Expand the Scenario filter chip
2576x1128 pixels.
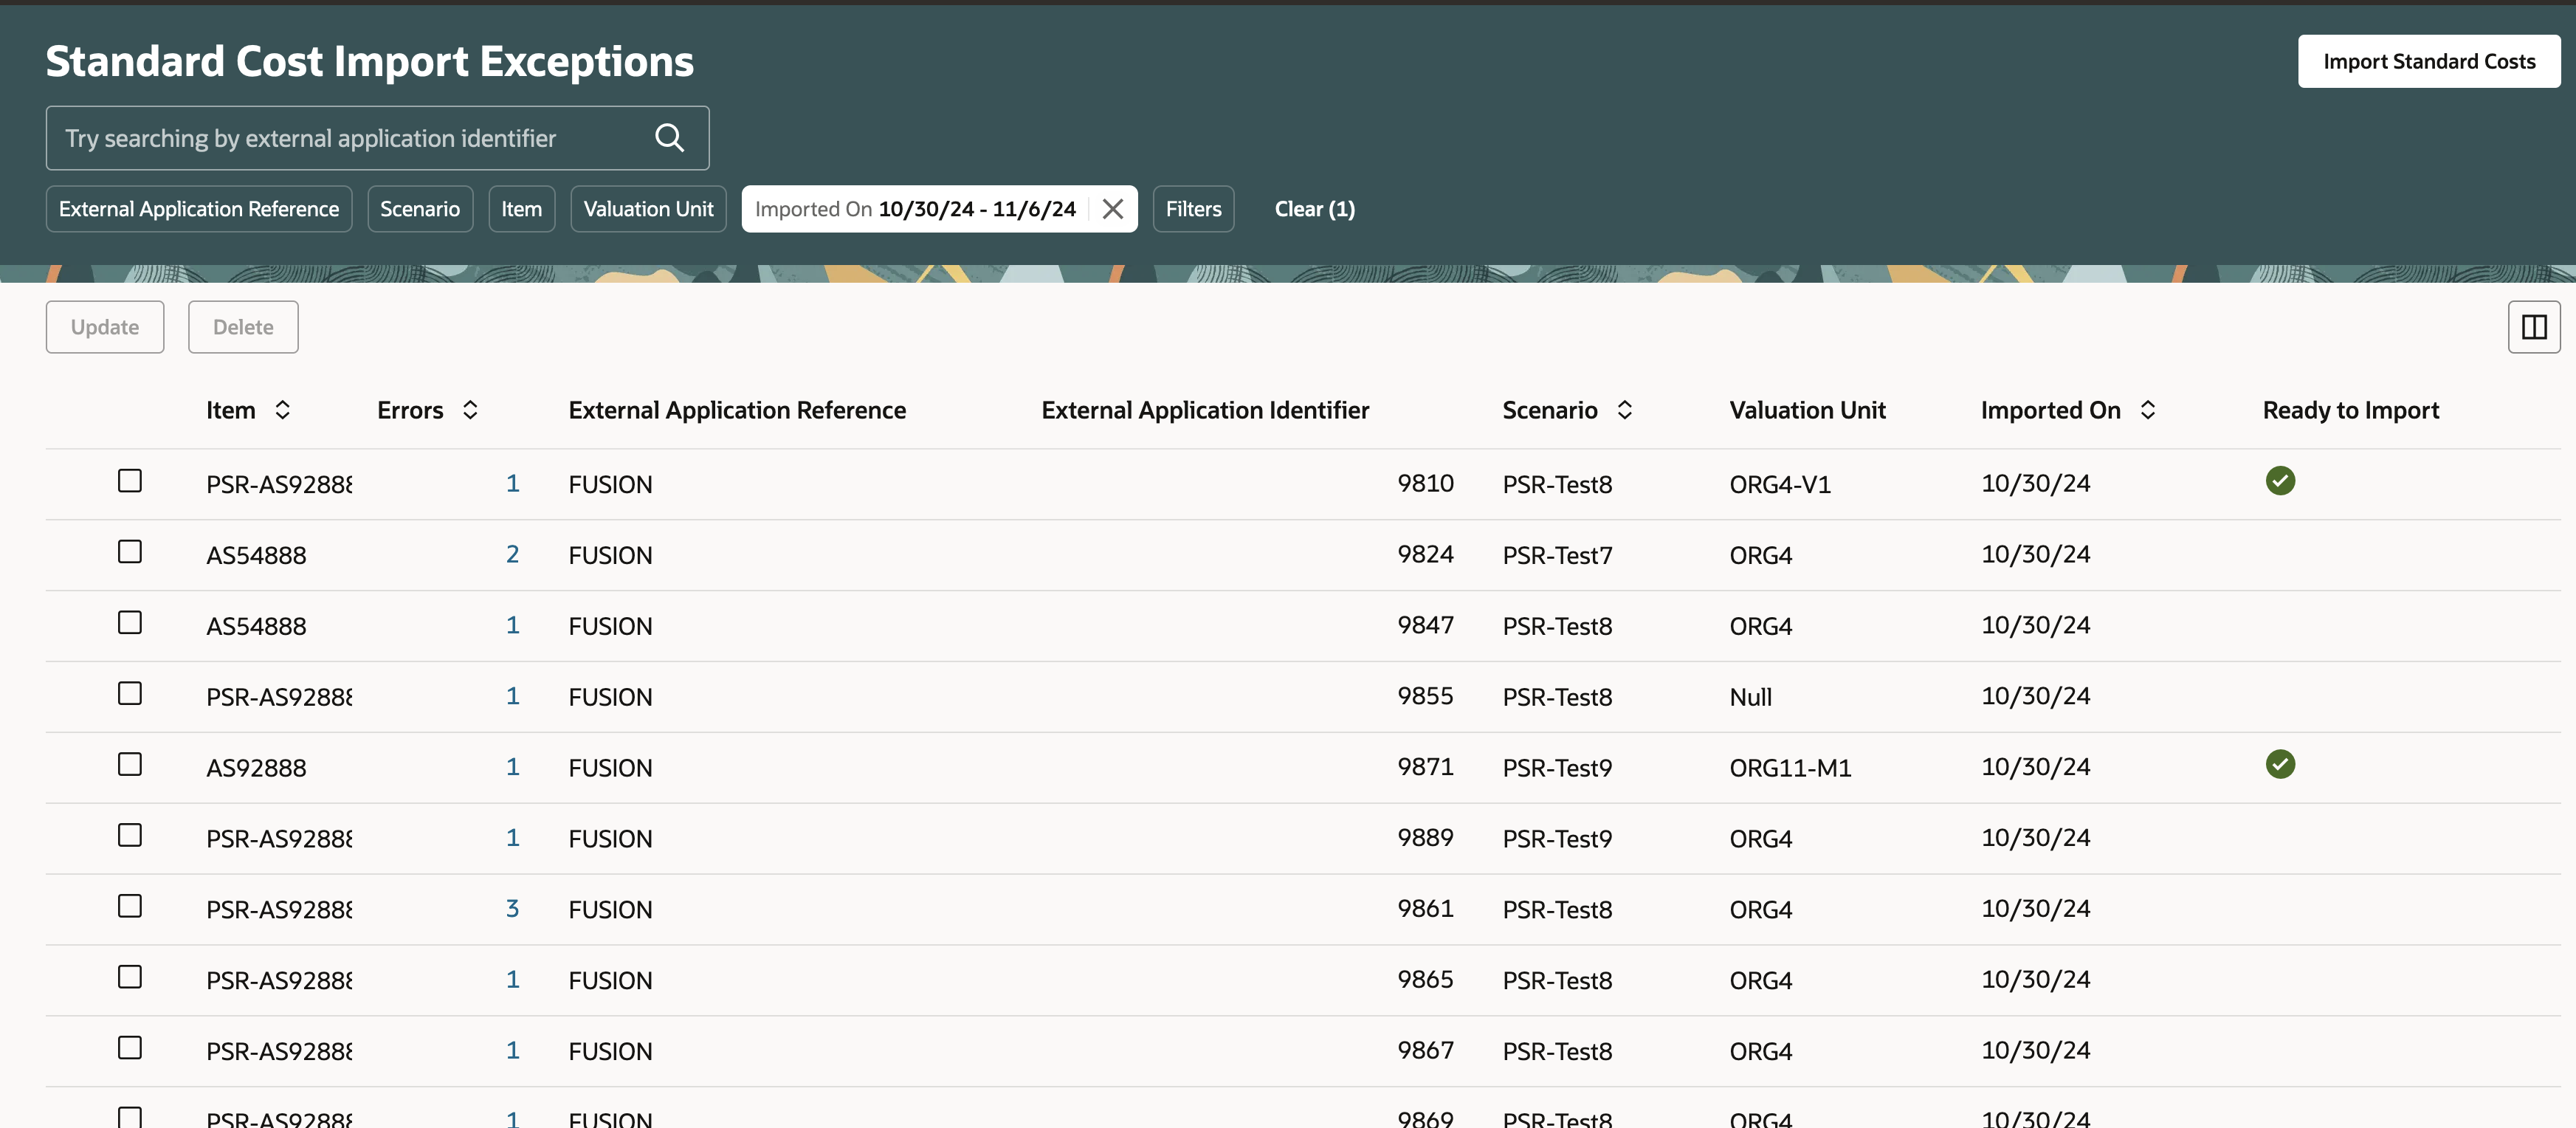click(420, 209)
